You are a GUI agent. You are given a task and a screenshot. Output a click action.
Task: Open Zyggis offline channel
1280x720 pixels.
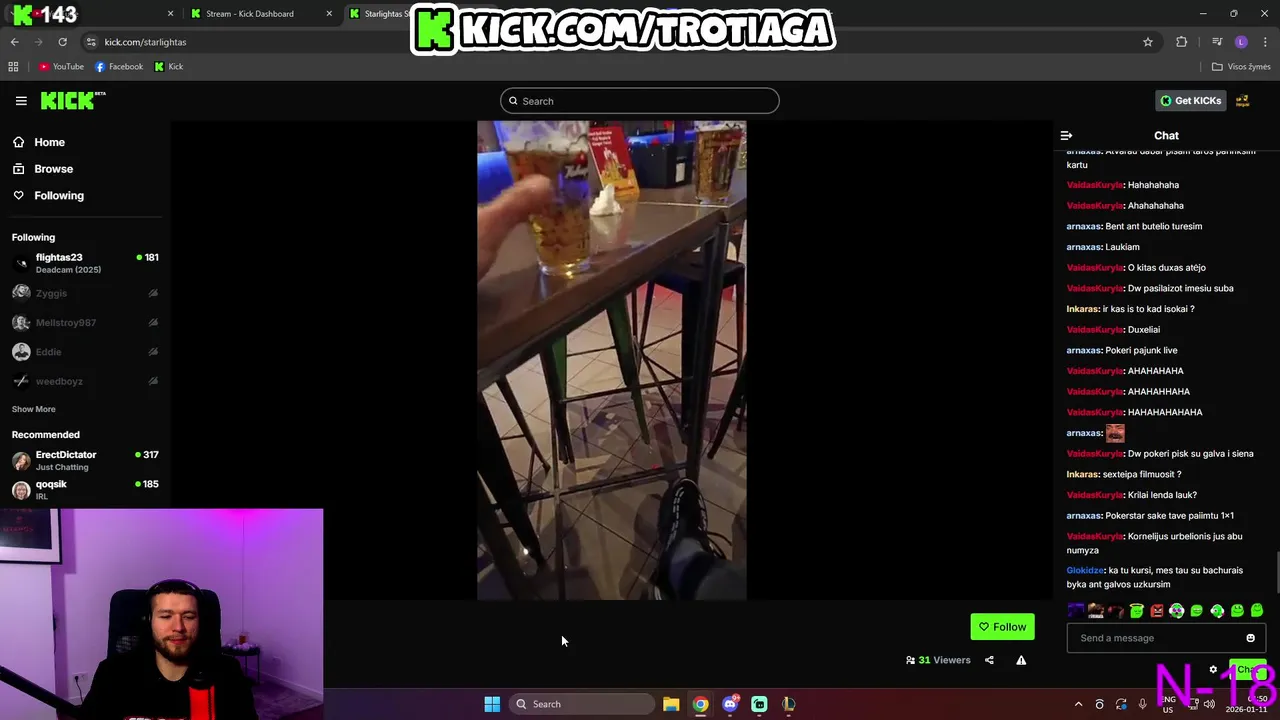tap(86, 293)
